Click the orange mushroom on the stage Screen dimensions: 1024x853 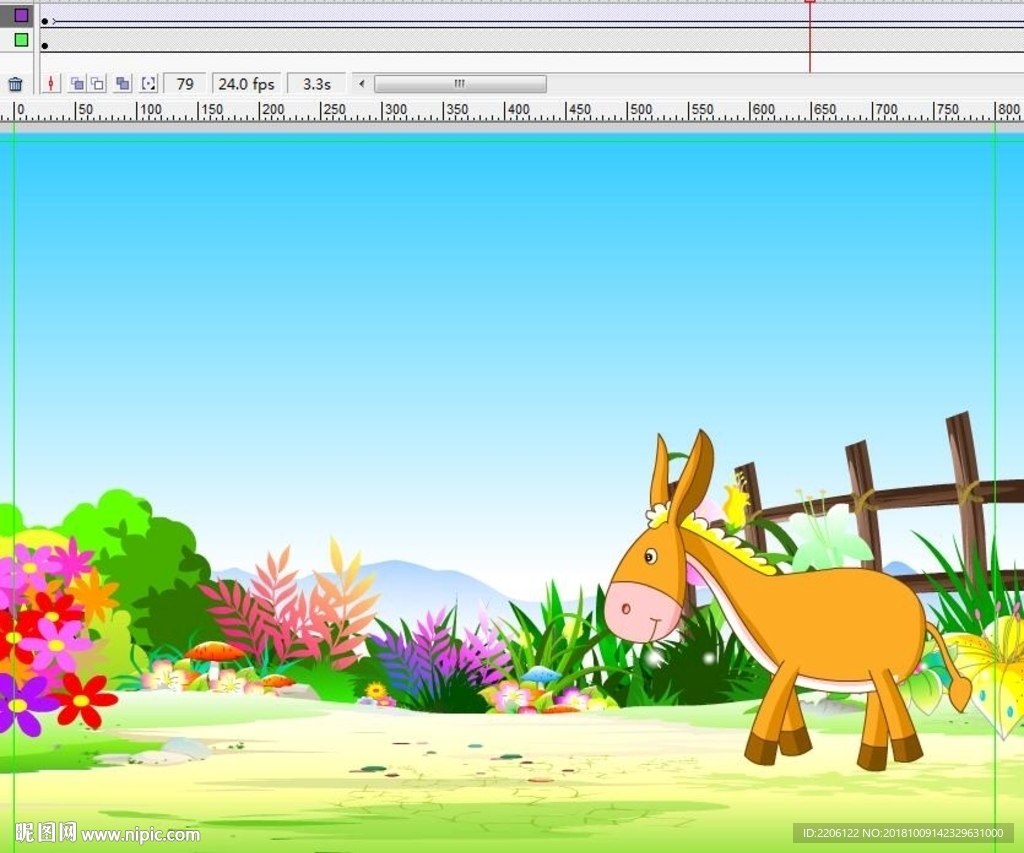[214, 653]
